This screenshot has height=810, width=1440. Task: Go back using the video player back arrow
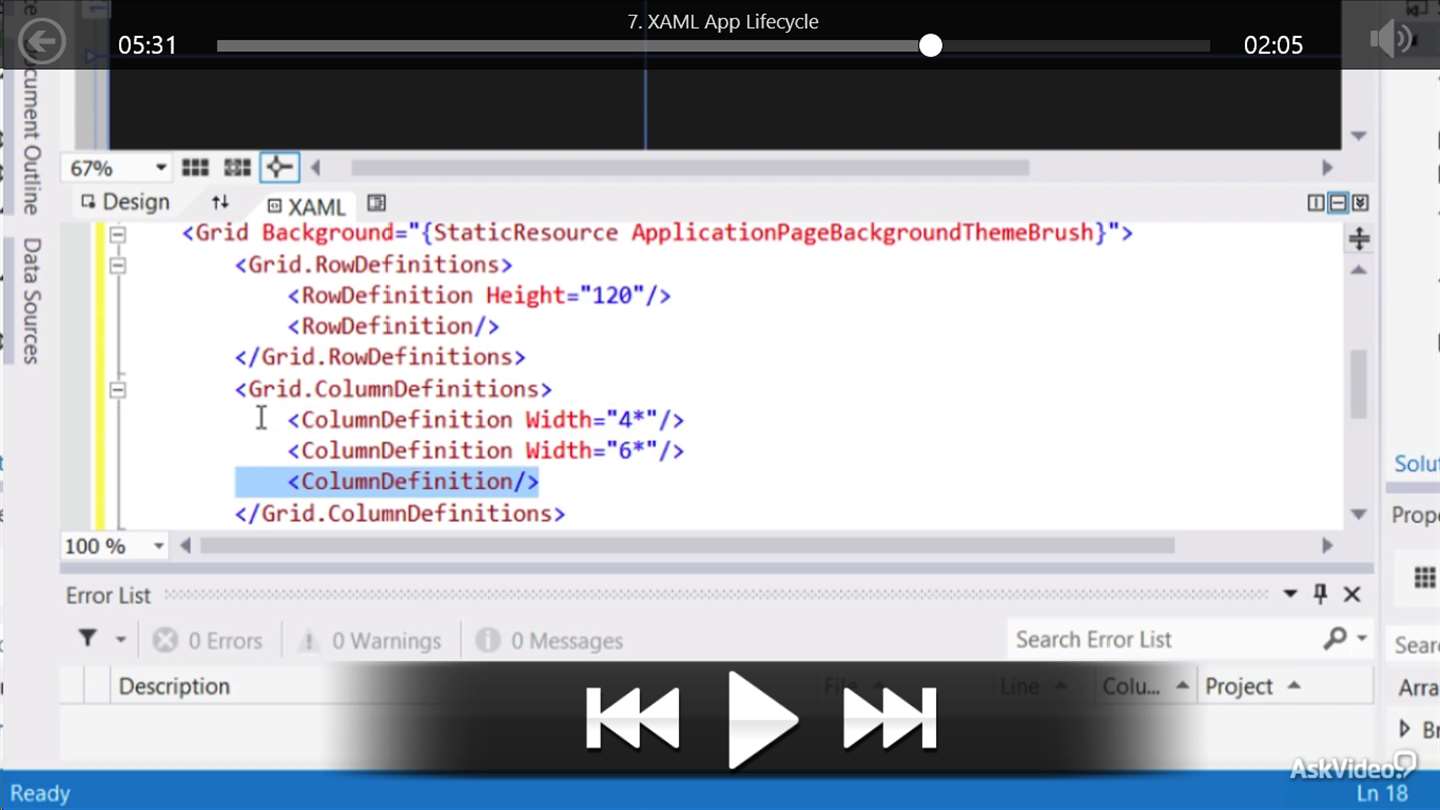tap(42, 42)
